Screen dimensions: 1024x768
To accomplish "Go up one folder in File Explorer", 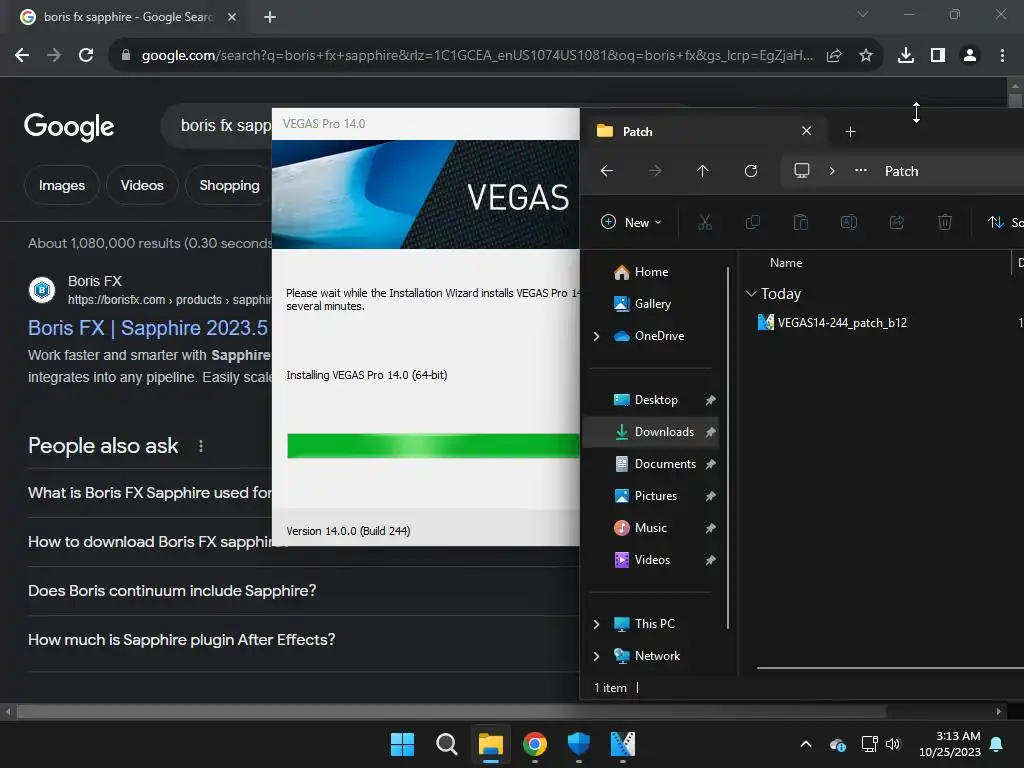I will pos(703,171).
